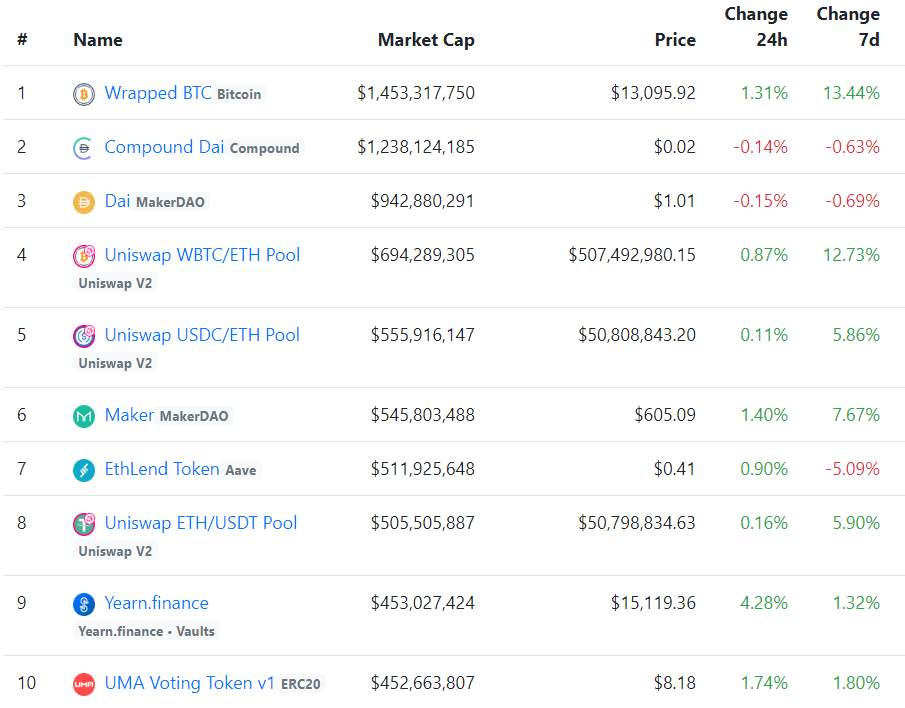The height and width of the screenshot is (708, 905).
Task: Sort by Change 7d column
Action: pos(848,27)
